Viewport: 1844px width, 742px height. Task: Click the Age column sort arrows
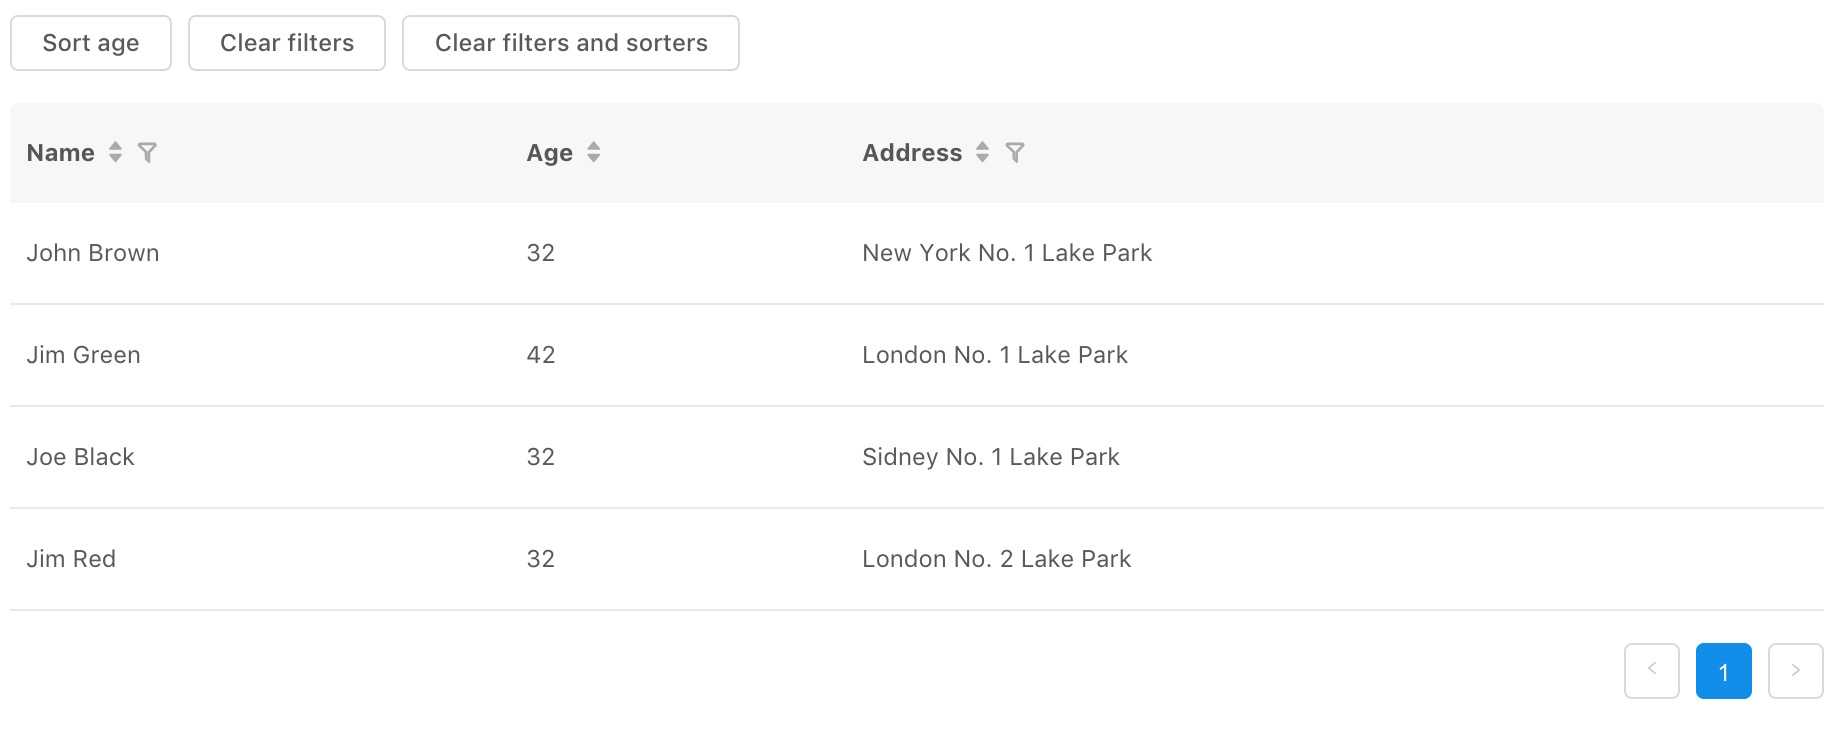(594, 152)
